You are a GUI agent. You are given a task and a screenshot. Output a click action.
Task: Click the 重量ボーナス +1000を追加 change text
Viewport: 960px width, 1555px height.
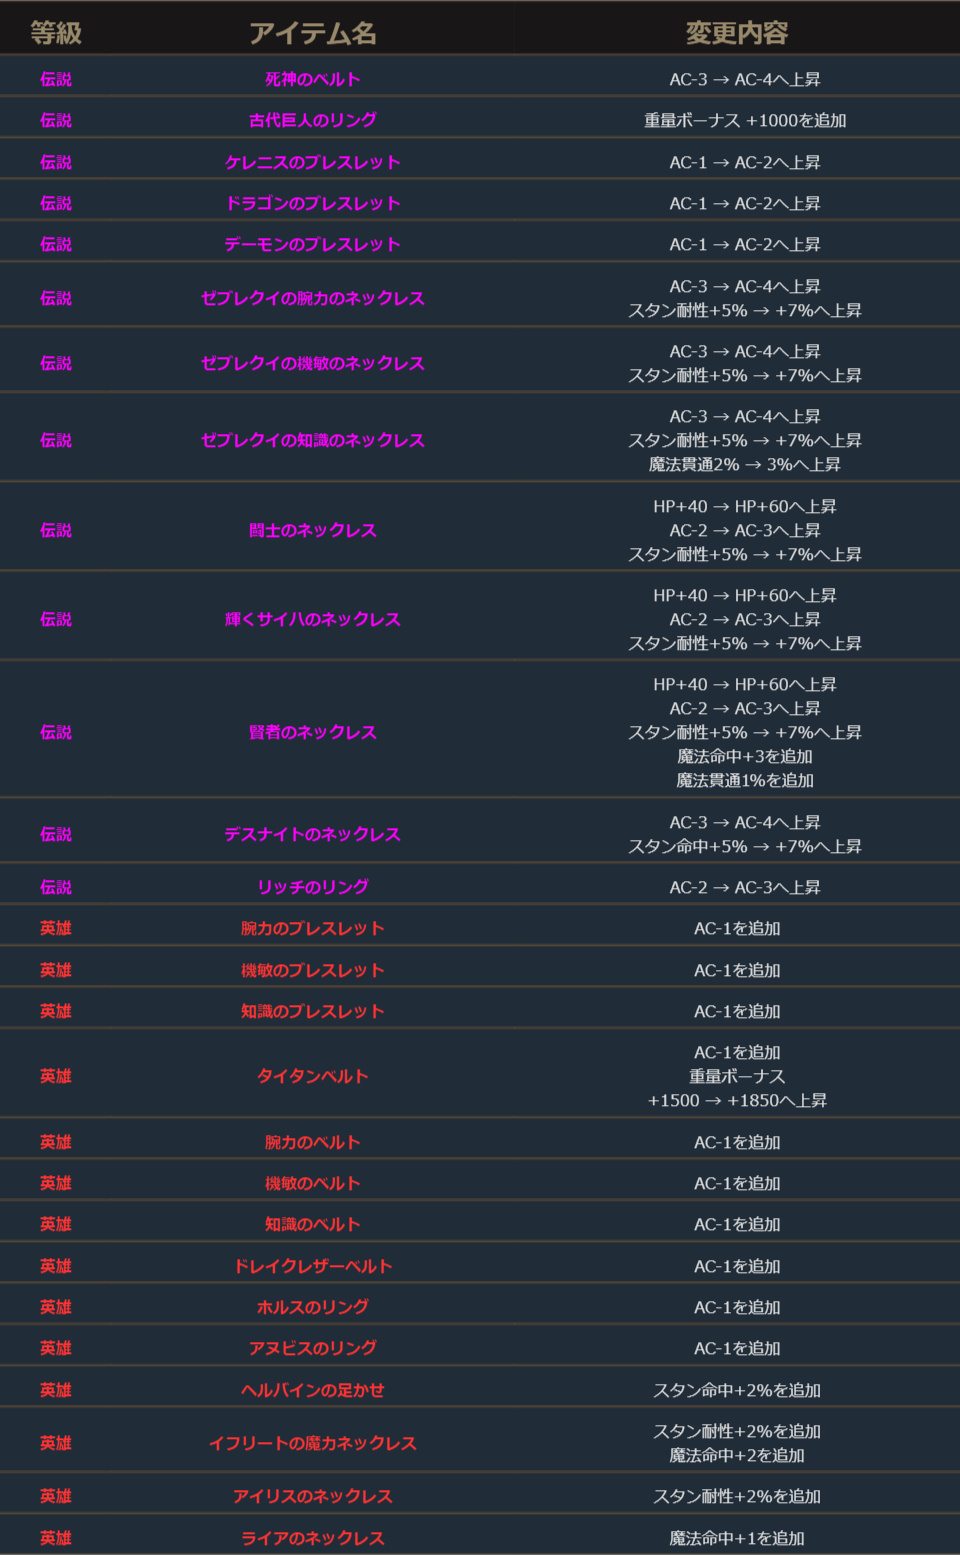745,120
